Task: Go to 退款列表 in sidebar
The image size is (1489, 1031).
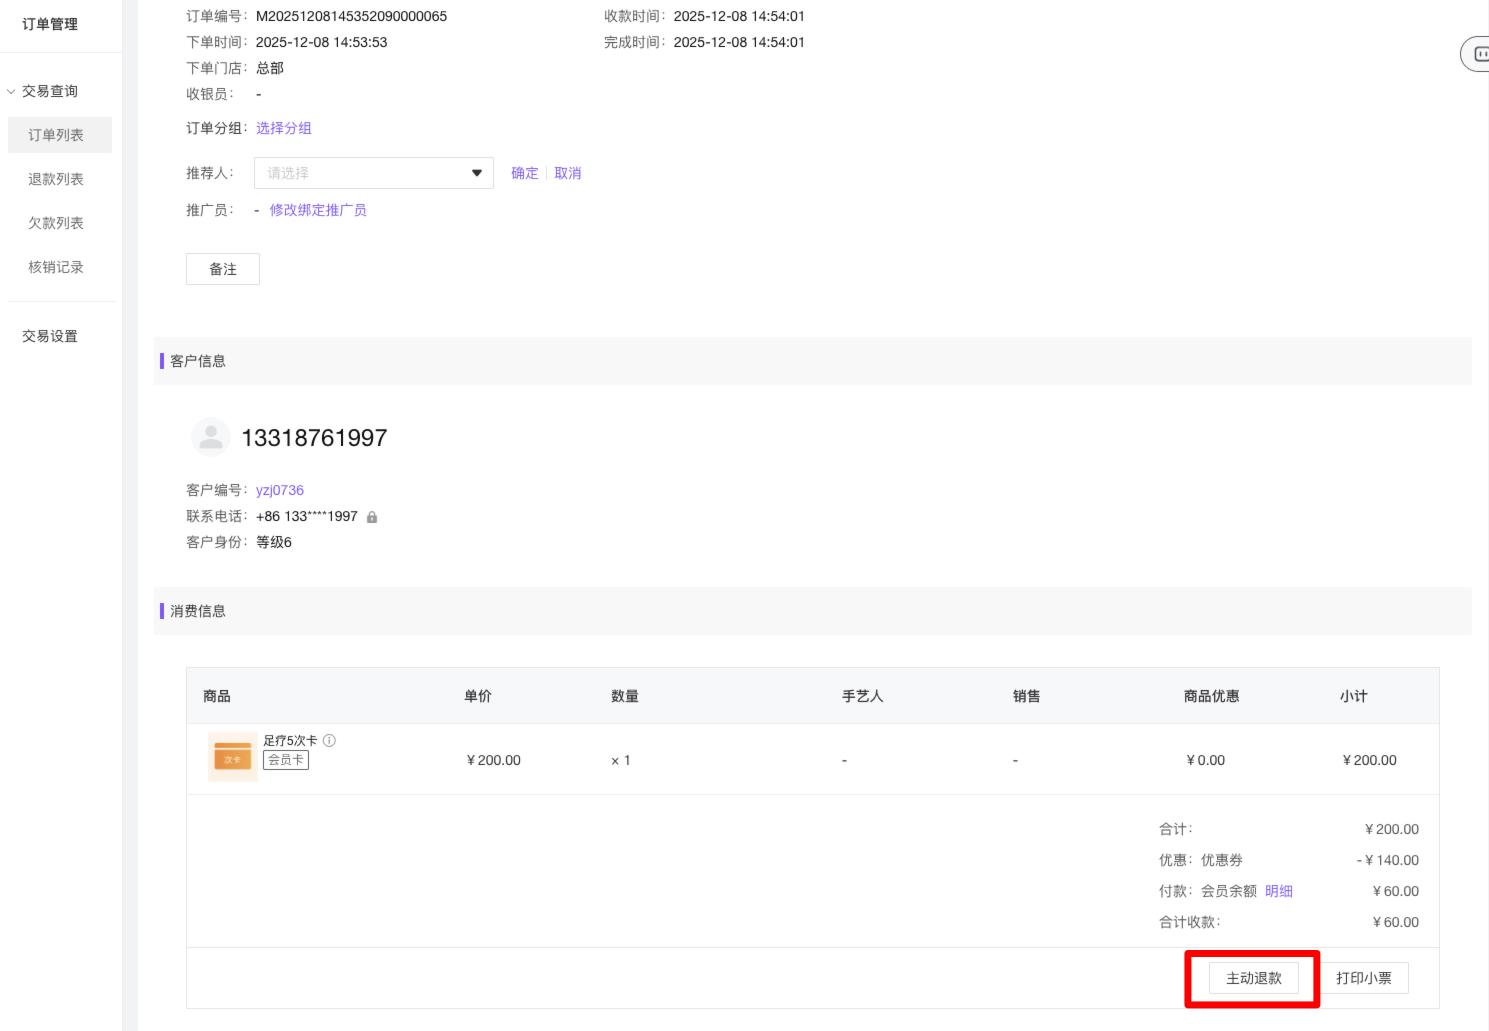Action: click(x=56, y=179)
